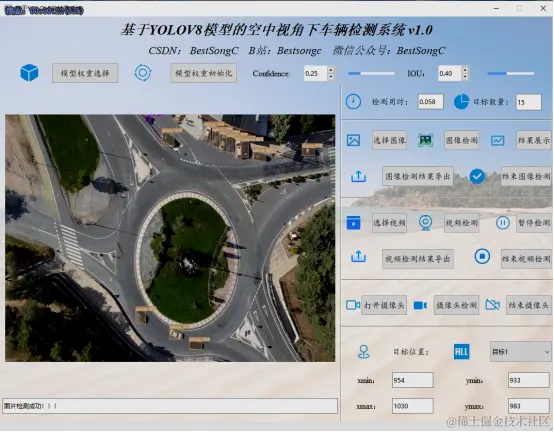
Task: Click the video file icon beside 选择视频
Action: click(x=353, y=223)
